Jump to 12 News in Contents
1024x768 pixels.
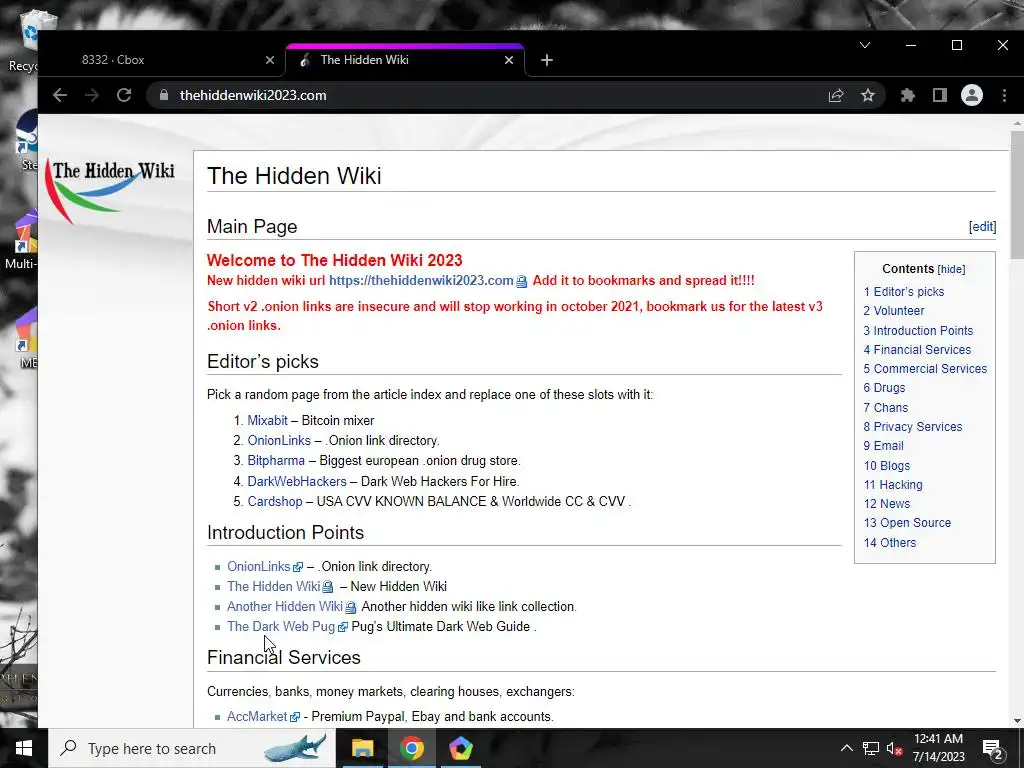pos(887,504)
